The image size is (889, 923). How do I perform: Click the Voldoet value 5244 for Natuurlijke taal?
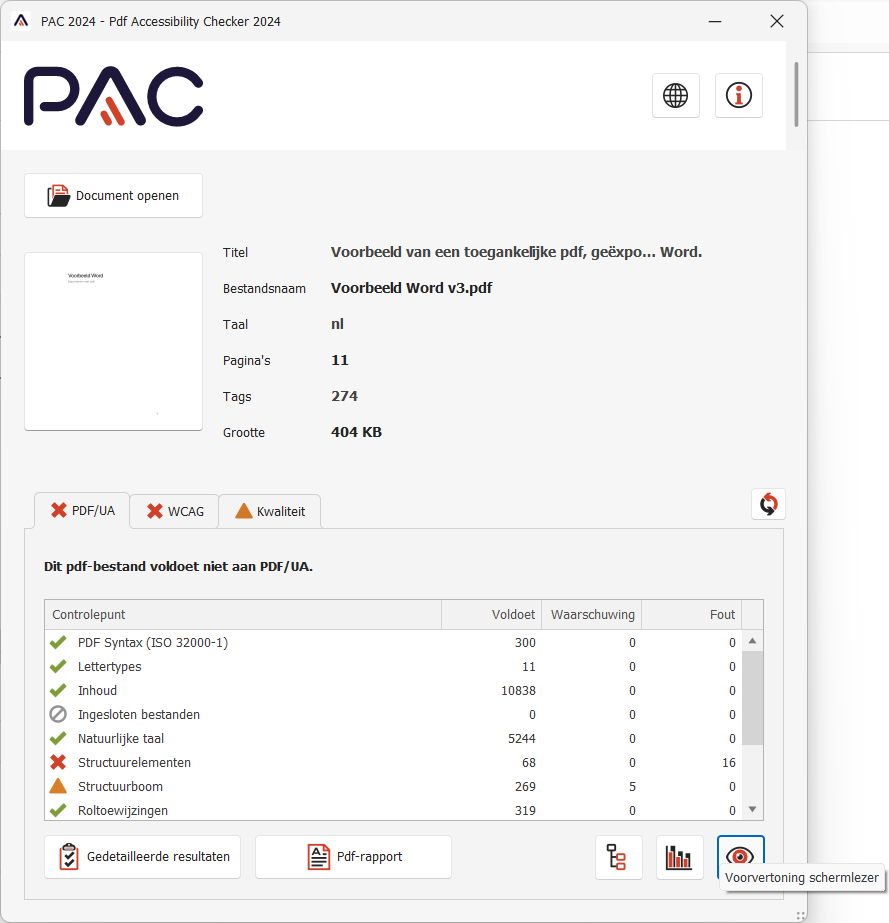pos(522,738)
